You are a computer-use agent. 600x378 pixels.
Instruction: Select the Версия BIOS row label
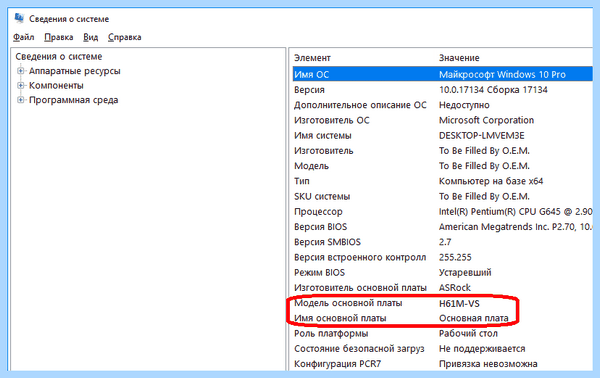click(320, 227)
